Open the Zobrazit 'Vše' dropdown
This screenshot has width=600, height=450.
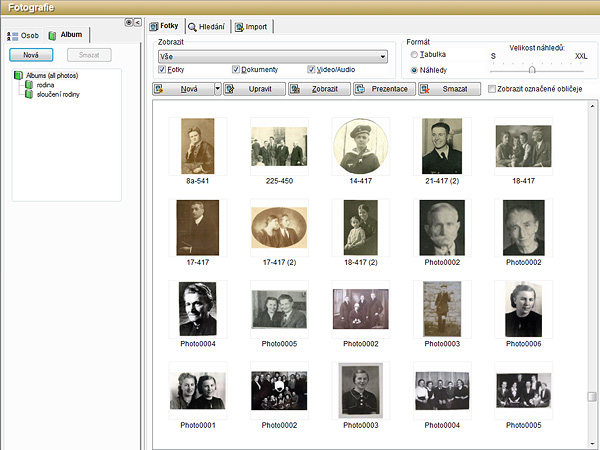click(272, 56)
